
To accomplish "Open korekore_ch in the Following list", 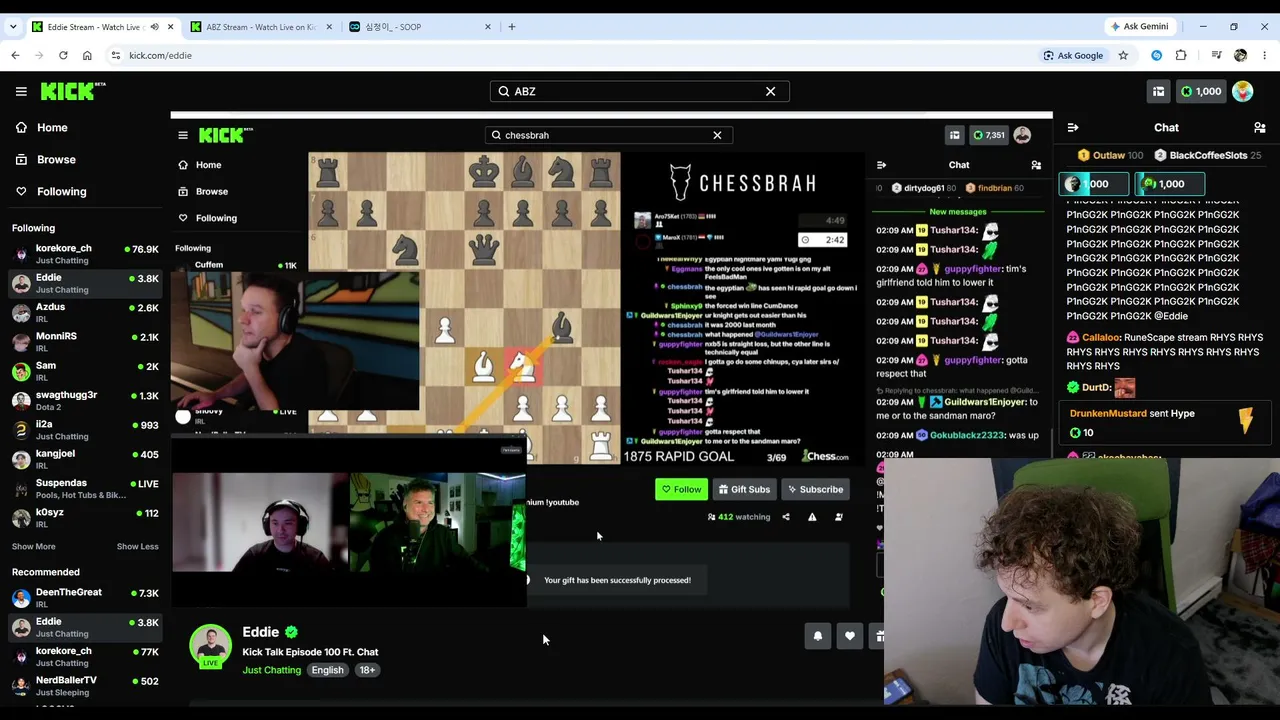I will [x=85, y=254].
